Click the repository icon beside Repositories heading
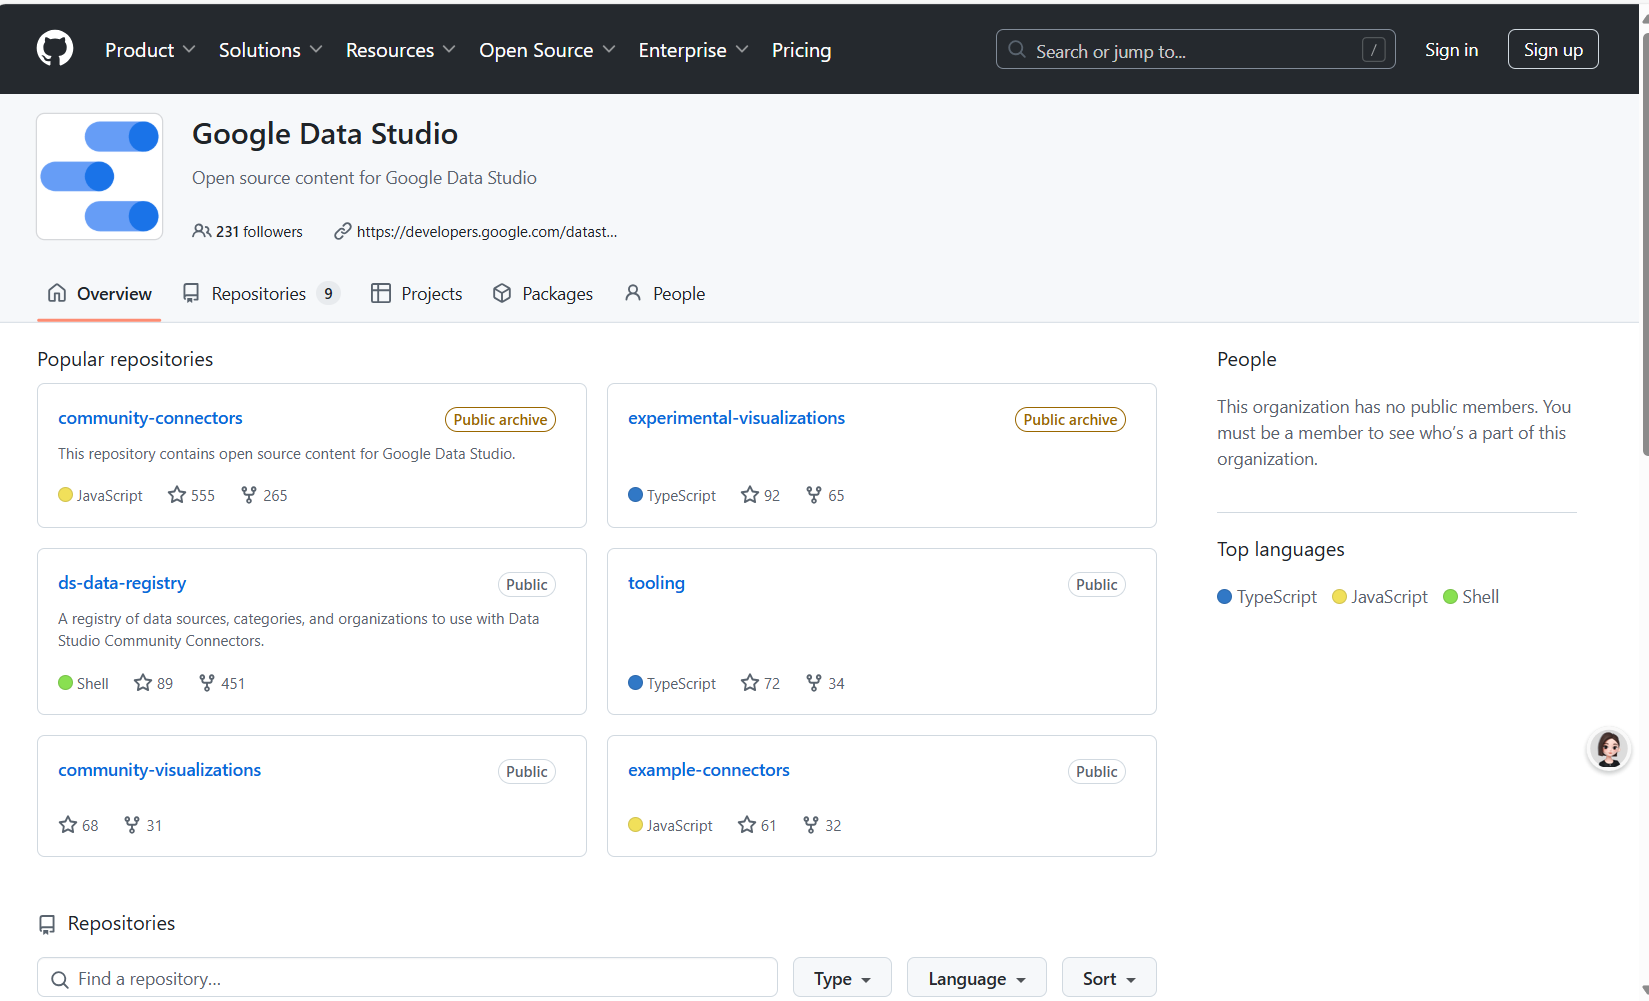 (47, 924)
